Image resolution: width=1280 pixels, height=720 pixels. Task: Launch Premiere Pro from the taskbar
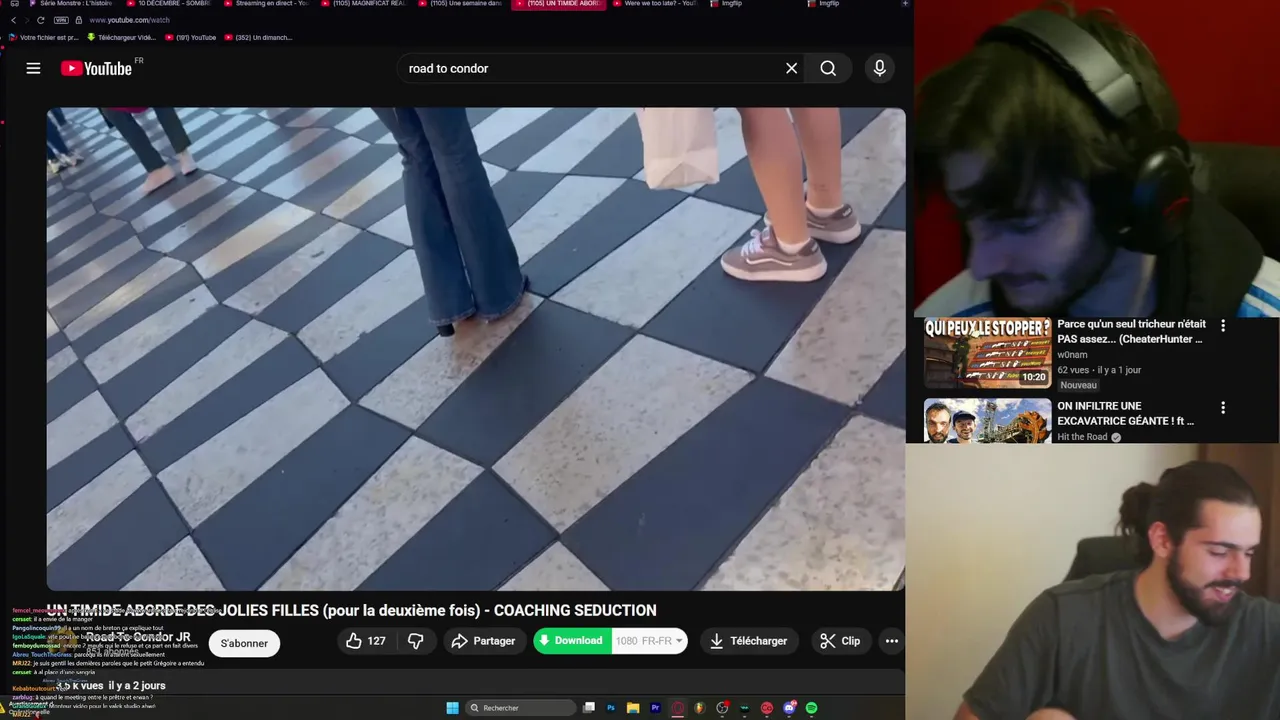coord(655,708)
